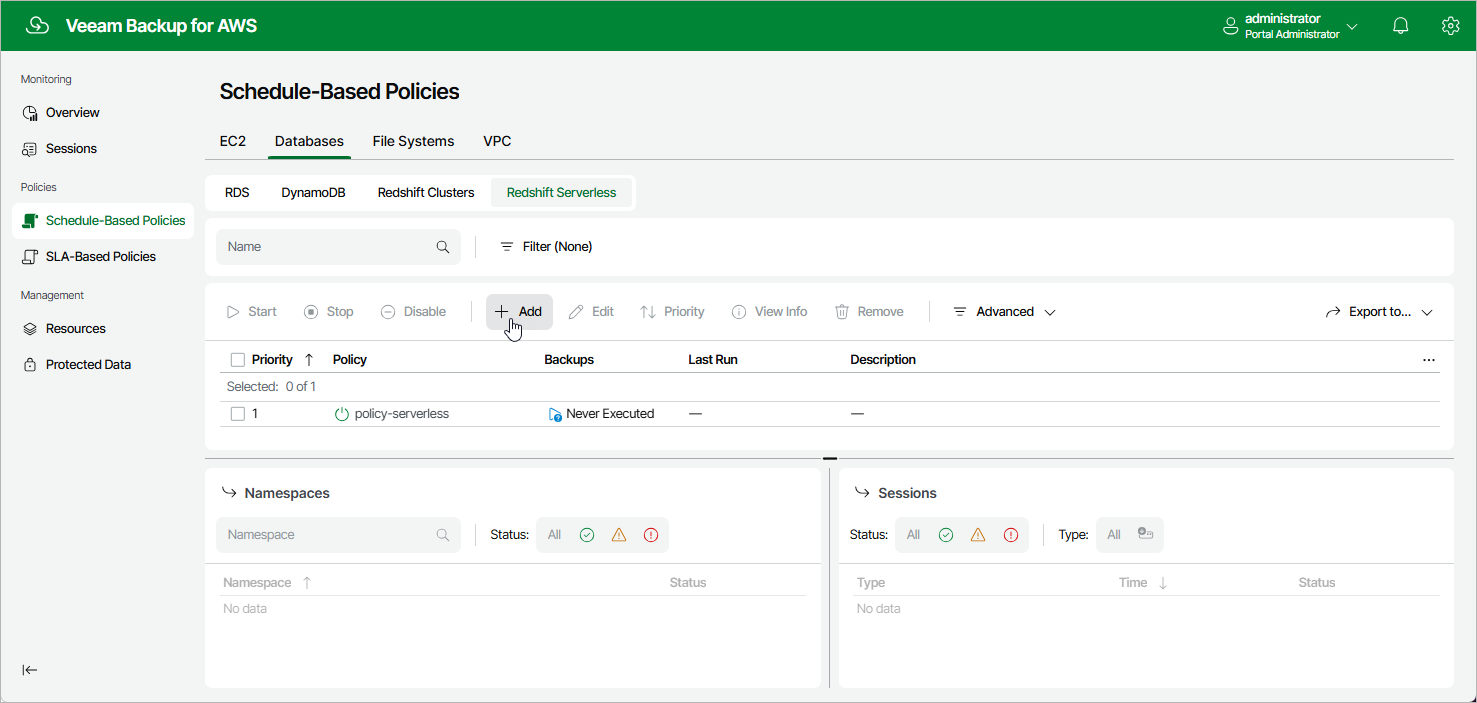Open Schedule-Based Policies in sidebar
Image resolution: width=1477 pixels, height=703 pixels.
point(102,221)
